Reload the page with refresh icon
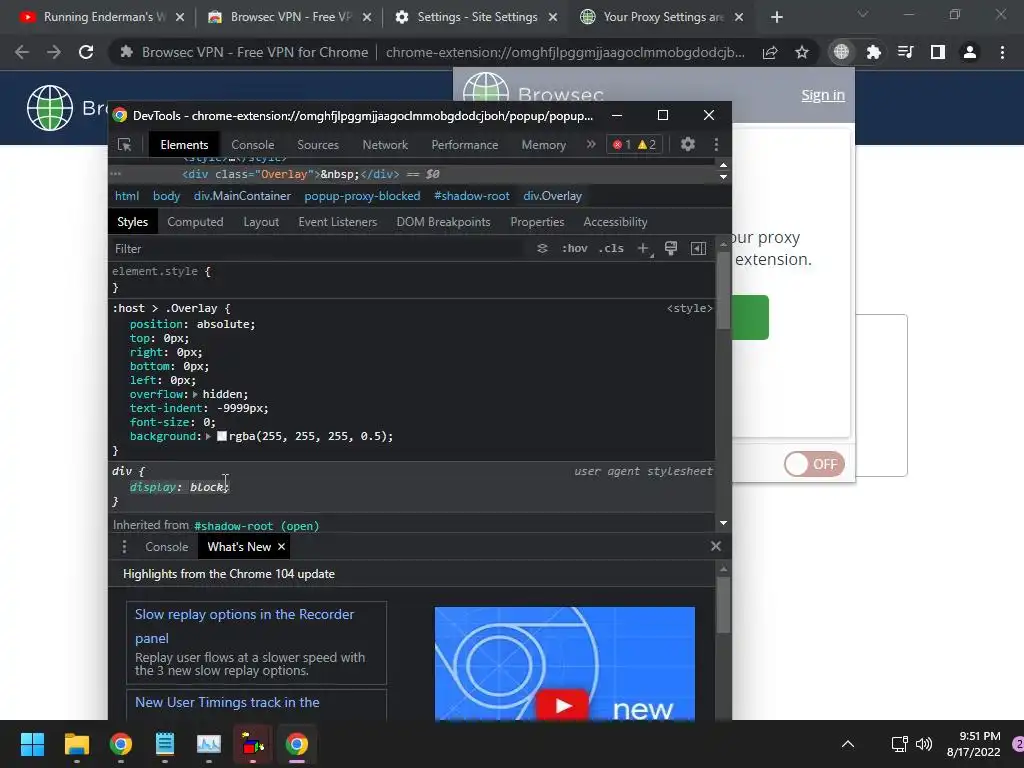This screenshot has height=768, width=1024. coord(86,52)
